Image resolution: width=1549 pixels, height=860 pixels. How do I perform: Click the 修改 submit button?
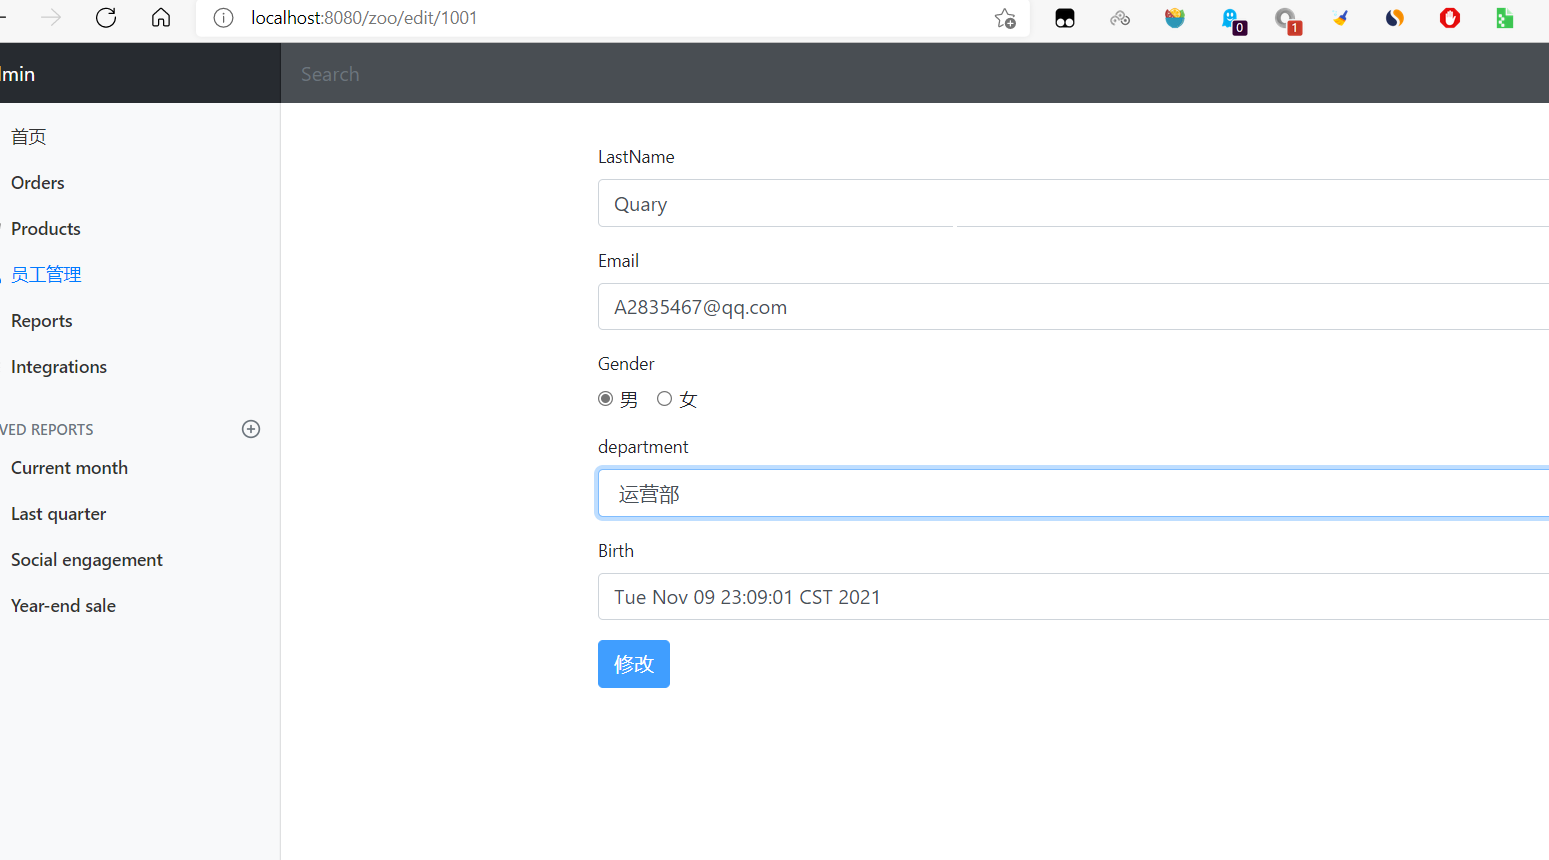tap(633, 664)
